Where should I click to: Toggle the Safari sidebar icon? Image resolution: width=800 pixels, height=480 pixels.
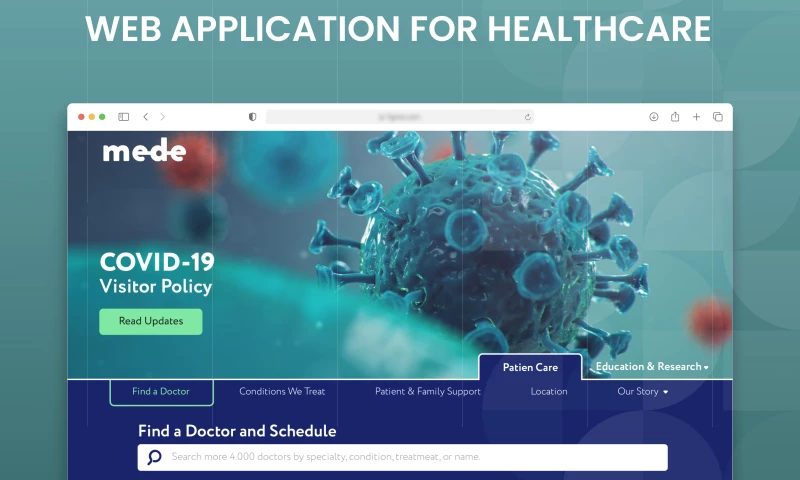(x=123, y=117)
